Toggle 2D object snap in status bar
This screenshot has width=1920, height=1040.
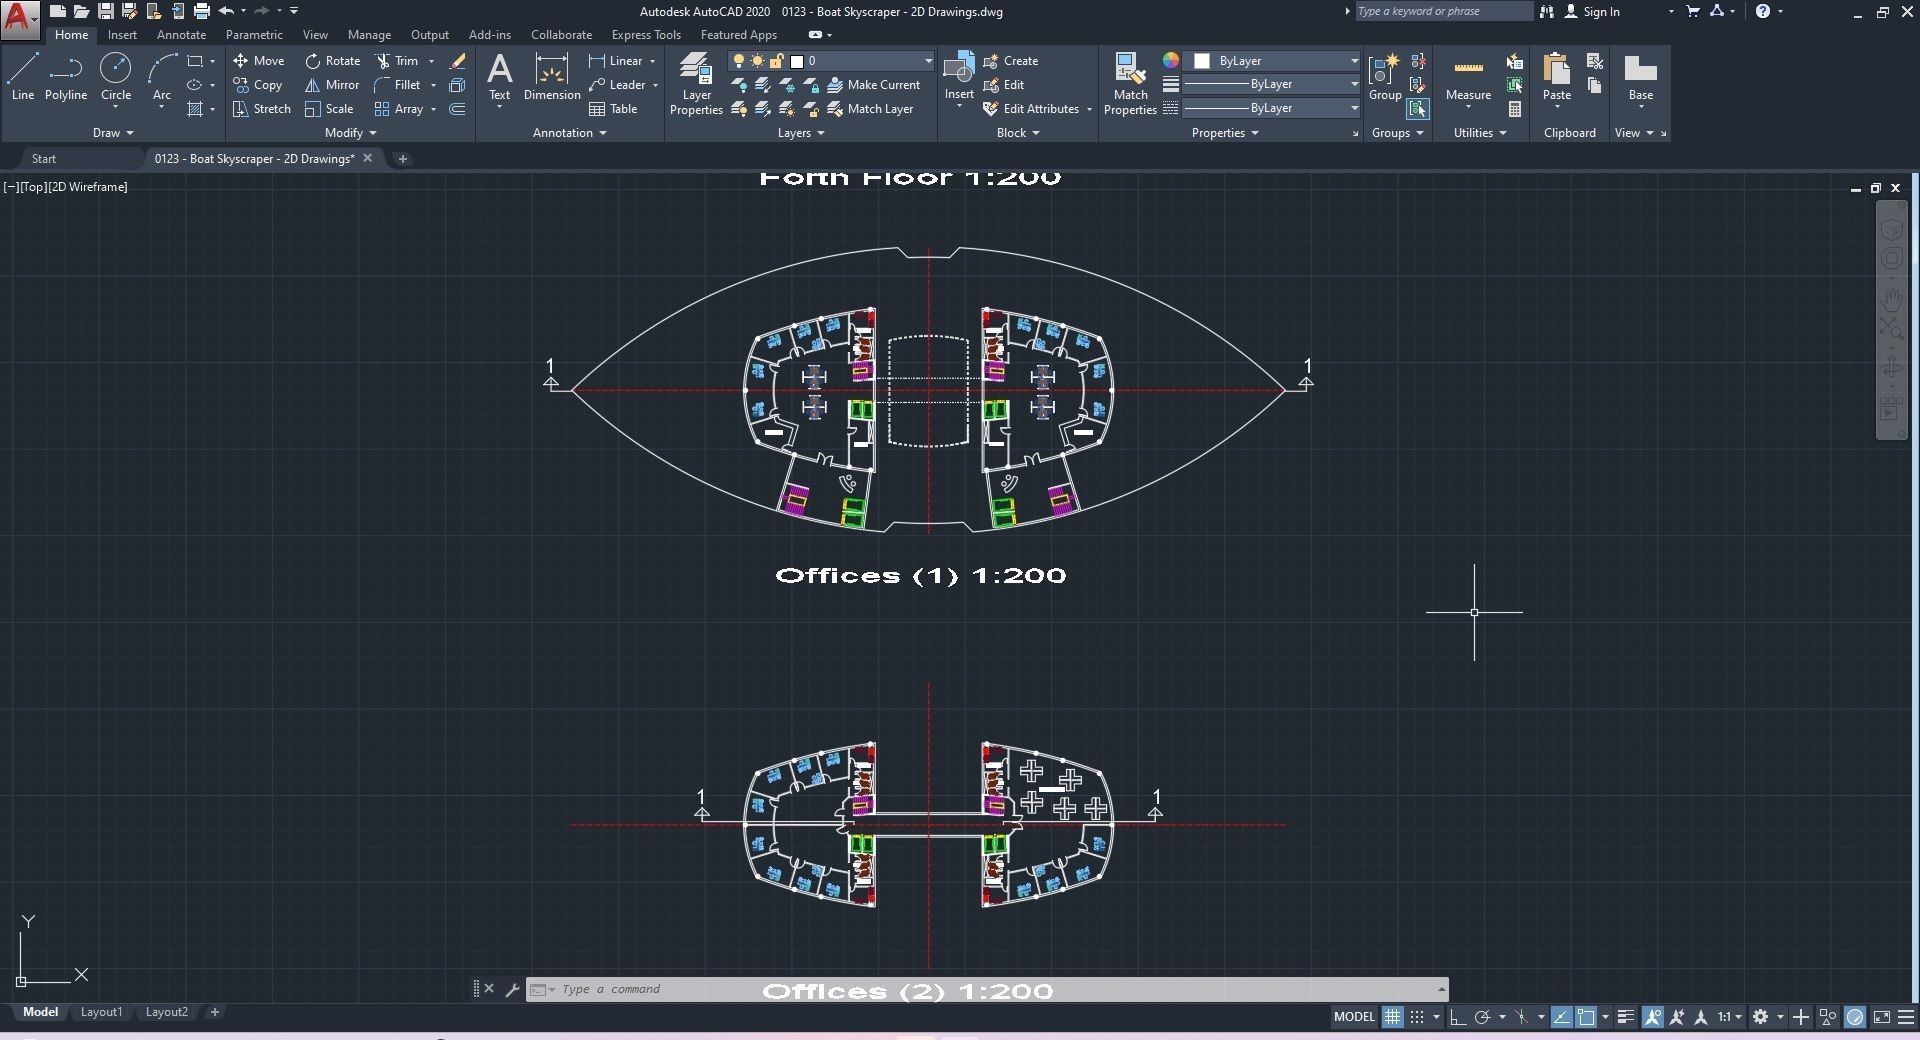(x=1586, y=1017)
